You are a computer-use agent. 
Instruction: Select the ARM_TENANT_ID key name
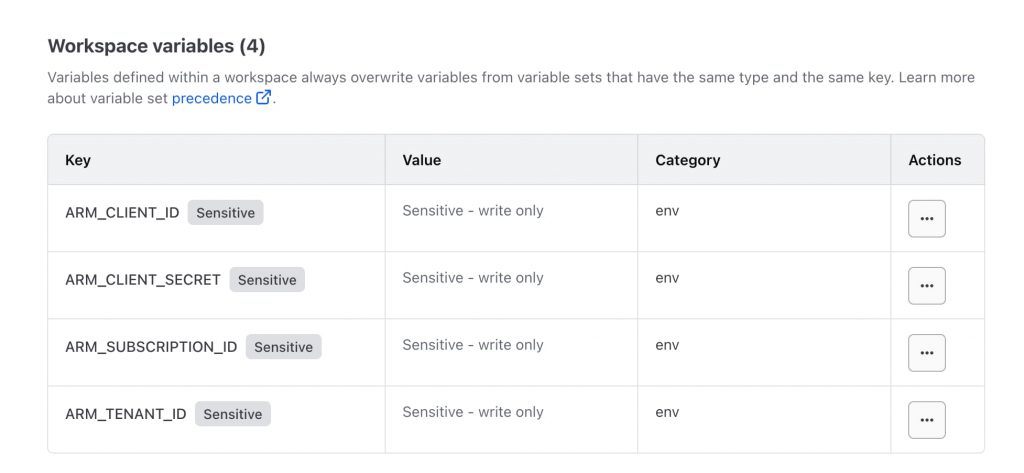click(x=126, y=414)
